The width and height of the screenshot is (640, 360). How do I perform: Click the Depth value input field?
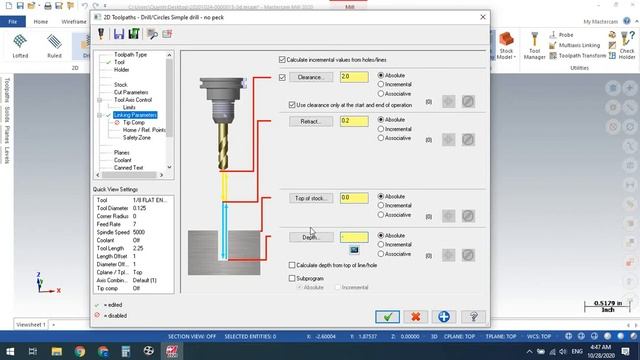pos(354,237)
